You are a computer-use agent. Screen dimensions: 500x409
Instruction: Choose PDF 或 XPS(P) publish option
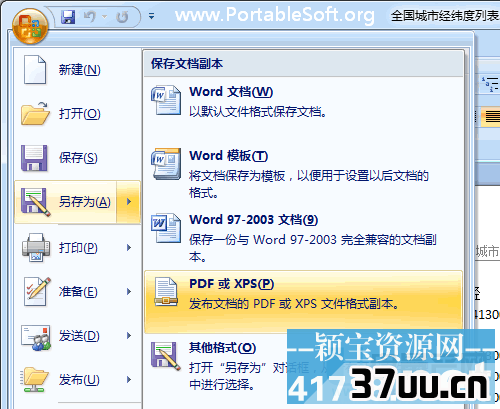[x=304, y=302]
